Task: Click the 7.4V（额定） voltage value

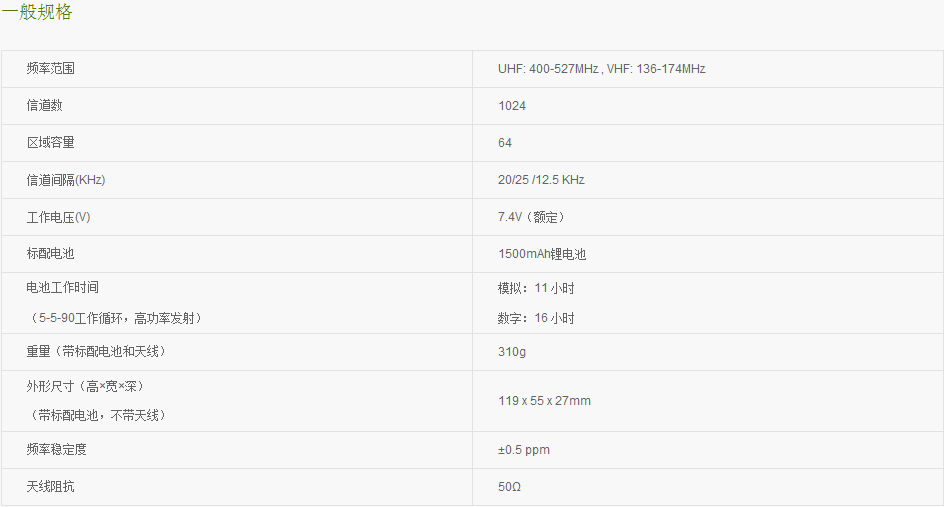Action: (532, 217)
